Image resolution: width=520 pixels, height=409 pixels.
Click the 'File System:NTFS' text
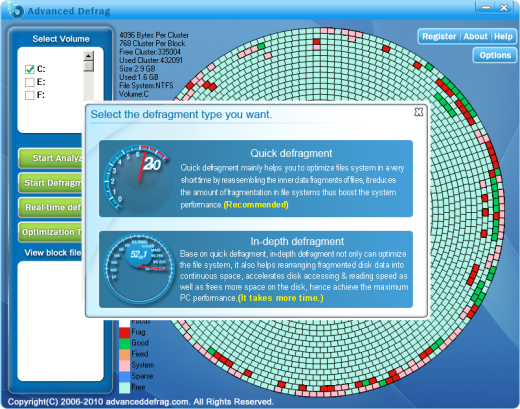click(146, 86)
